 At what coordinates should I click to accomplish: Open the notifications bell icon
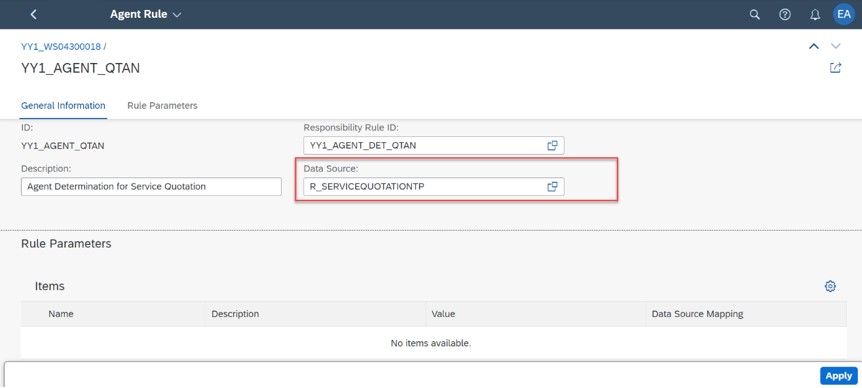tap(815, 15)
